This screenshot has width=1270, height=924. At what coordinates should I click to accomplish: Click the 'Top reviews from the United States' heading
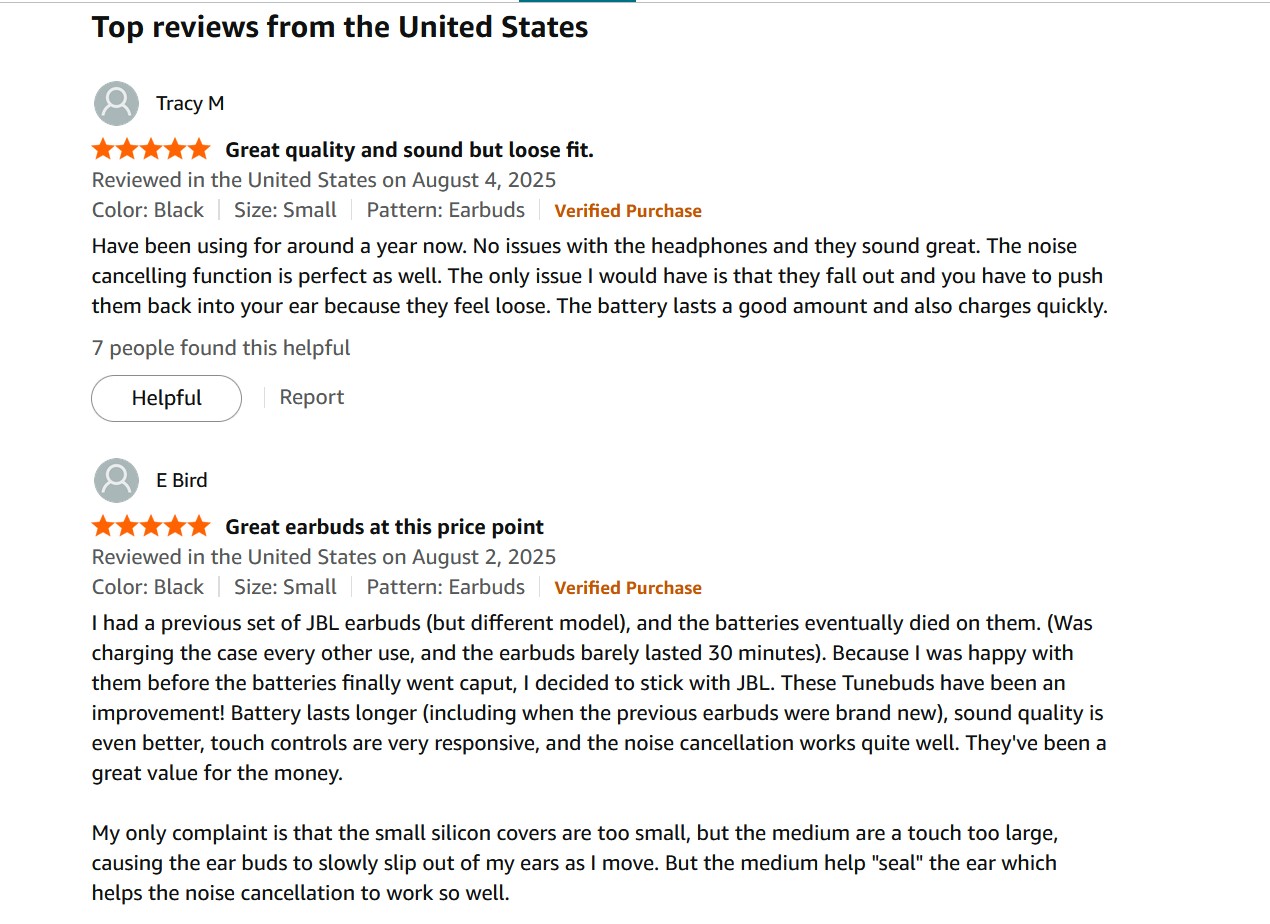click(340, 27)
